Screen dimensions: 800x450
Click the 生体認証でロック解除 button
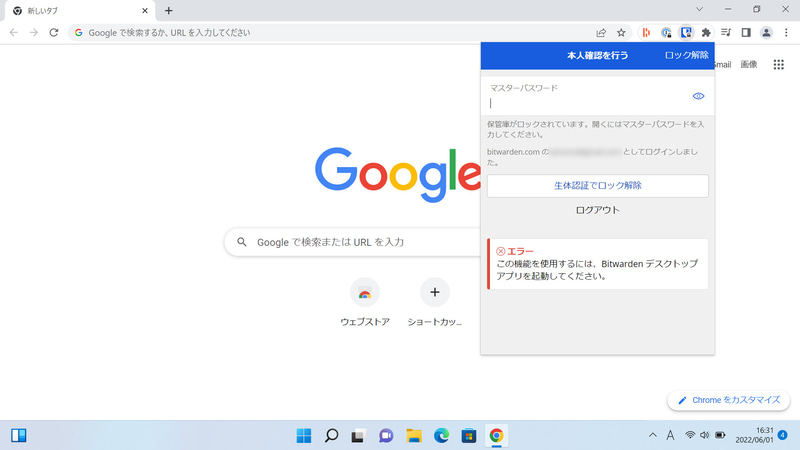coord(597,186)
